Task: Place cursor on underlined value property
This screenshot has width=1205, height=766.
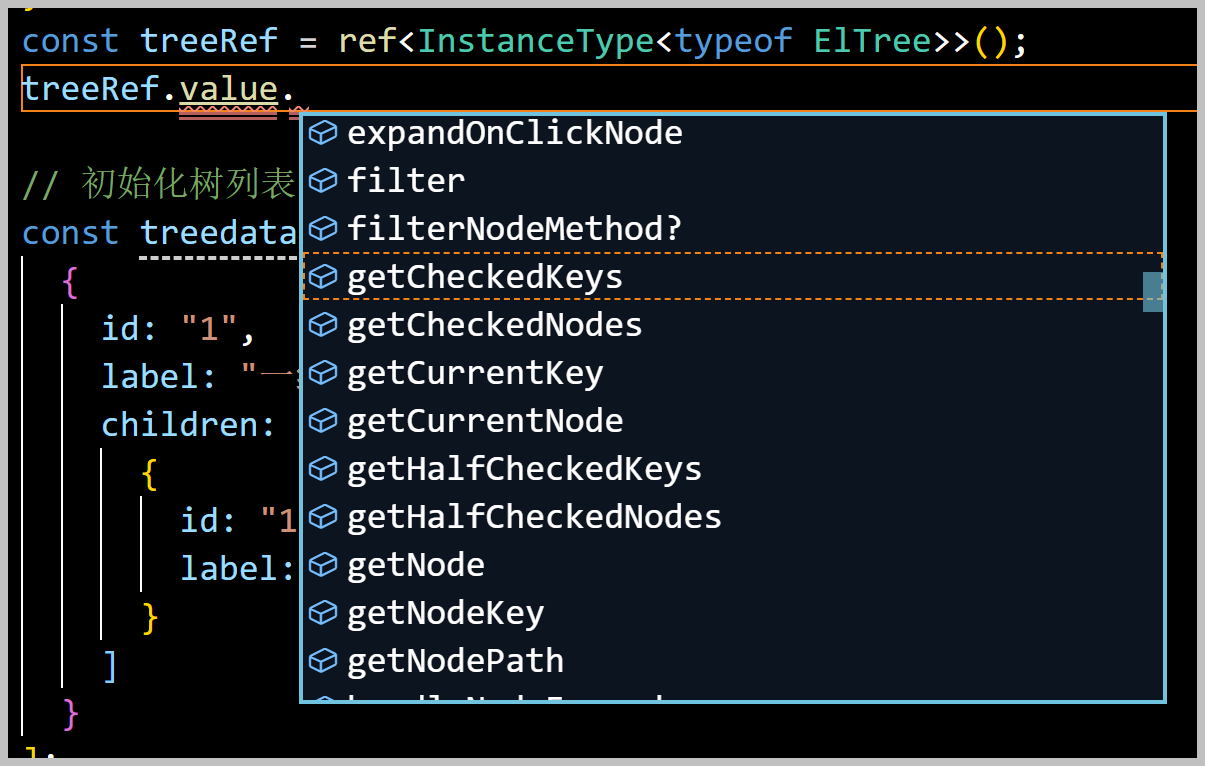Action: tap(228, 89)
